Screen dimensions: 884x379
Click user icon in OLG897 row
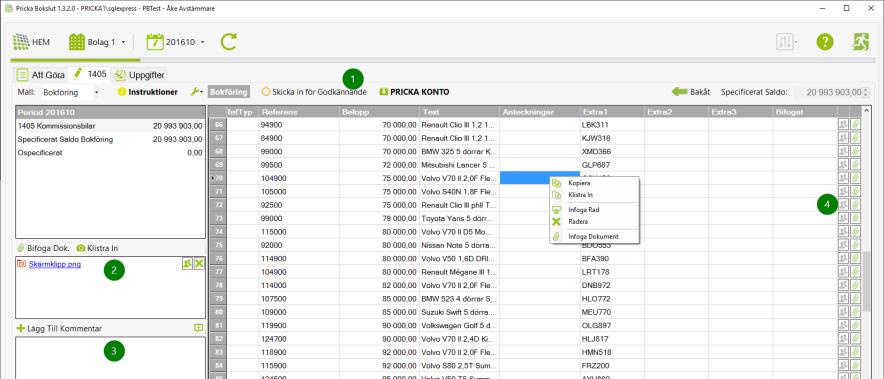click(843, 326)
